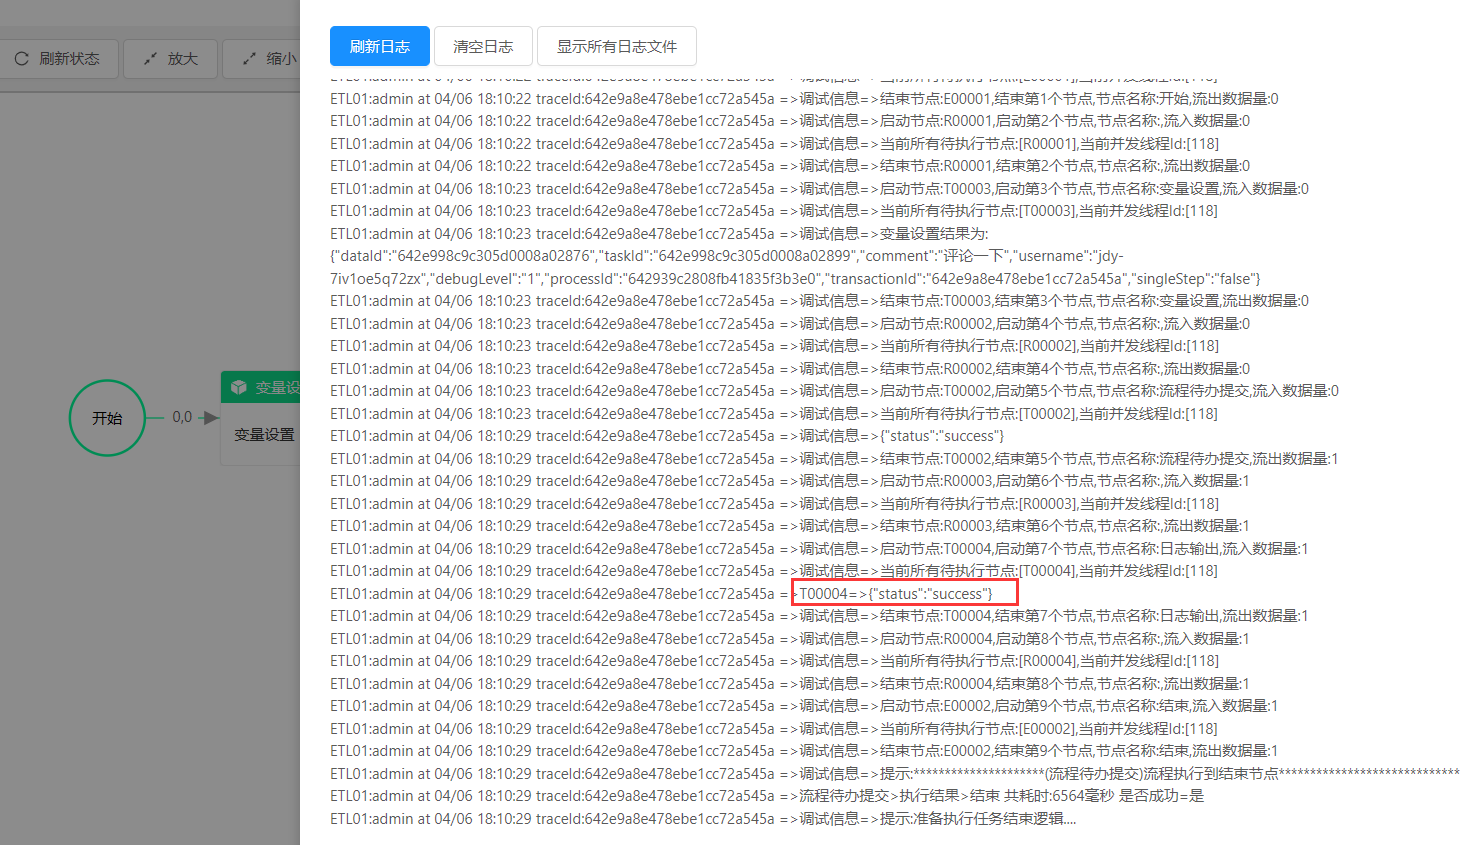Click log line with 共耗时:6564毫秒
The width and height of the screenshot is (1480, 845).
click(x=767, y=796)
